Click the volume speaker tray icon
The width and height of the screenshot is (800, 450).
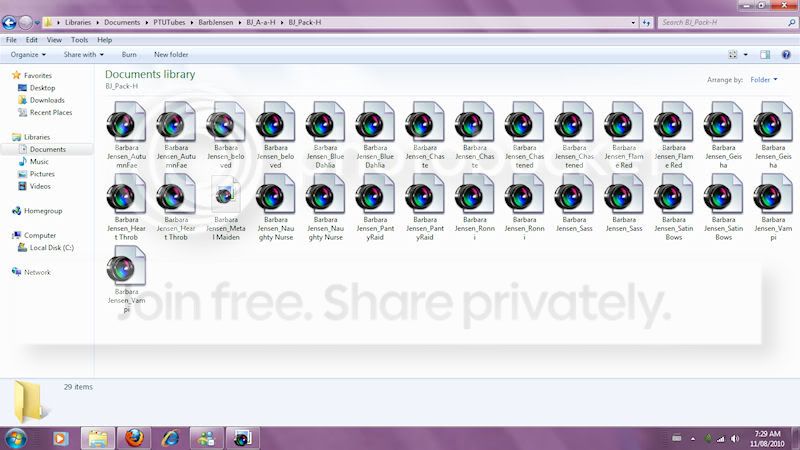[x=735, y=438]
